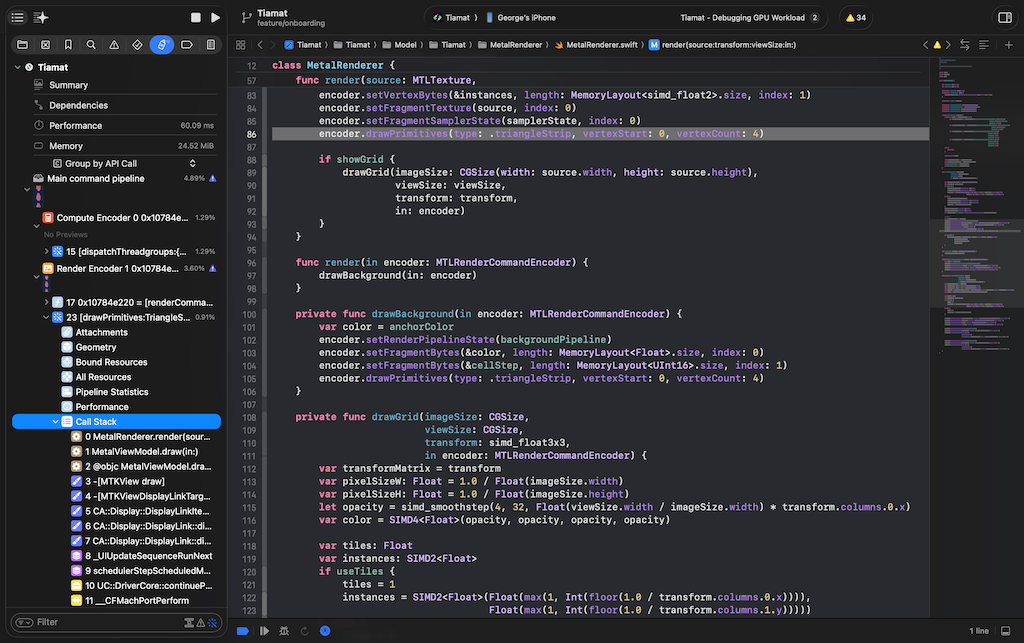Expand the 17 renderCommand tree item

point(47,302)
